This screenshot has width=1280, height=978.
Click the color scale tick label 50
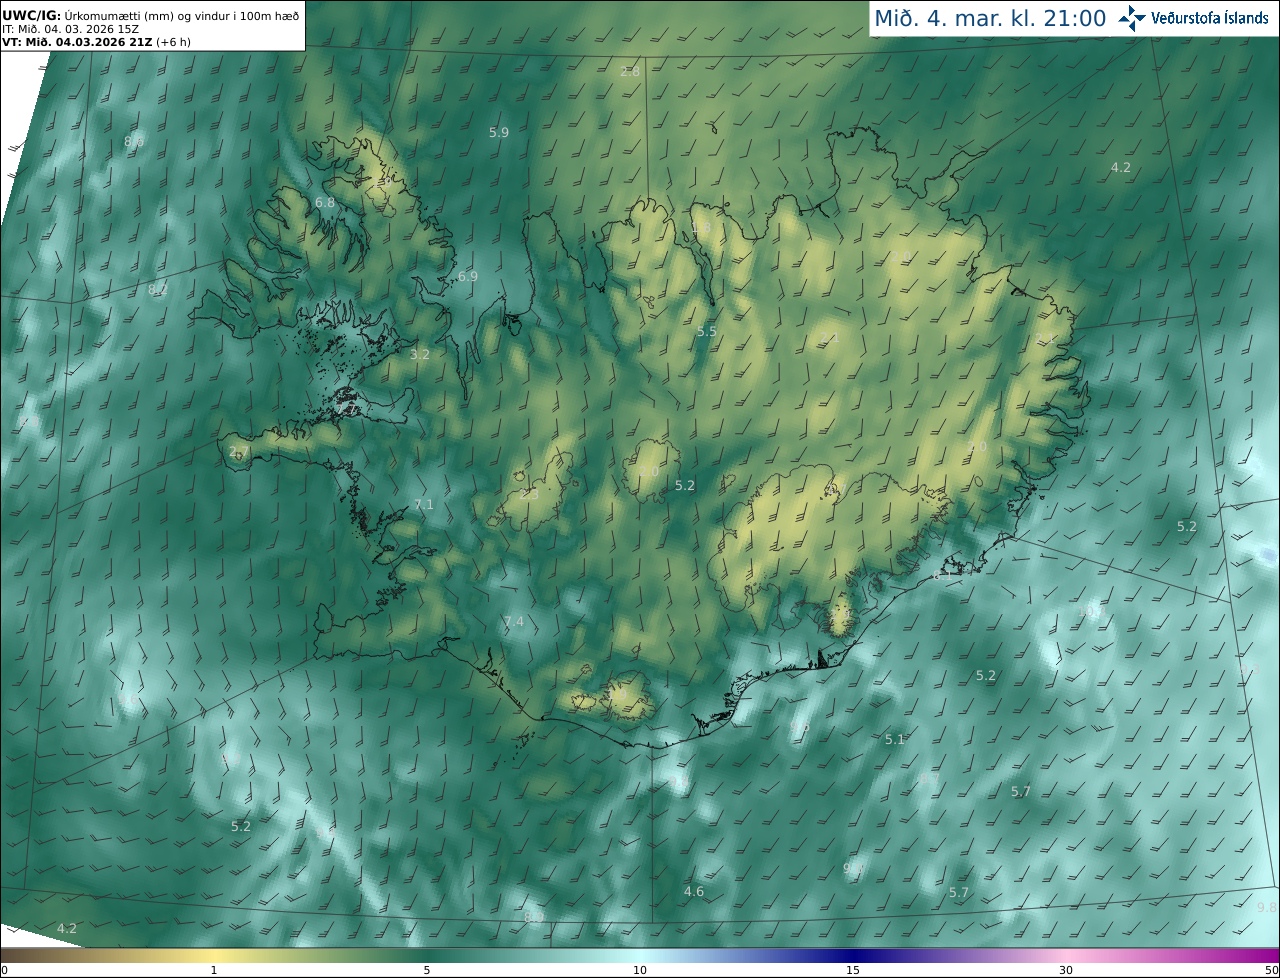coord(1272,970)
